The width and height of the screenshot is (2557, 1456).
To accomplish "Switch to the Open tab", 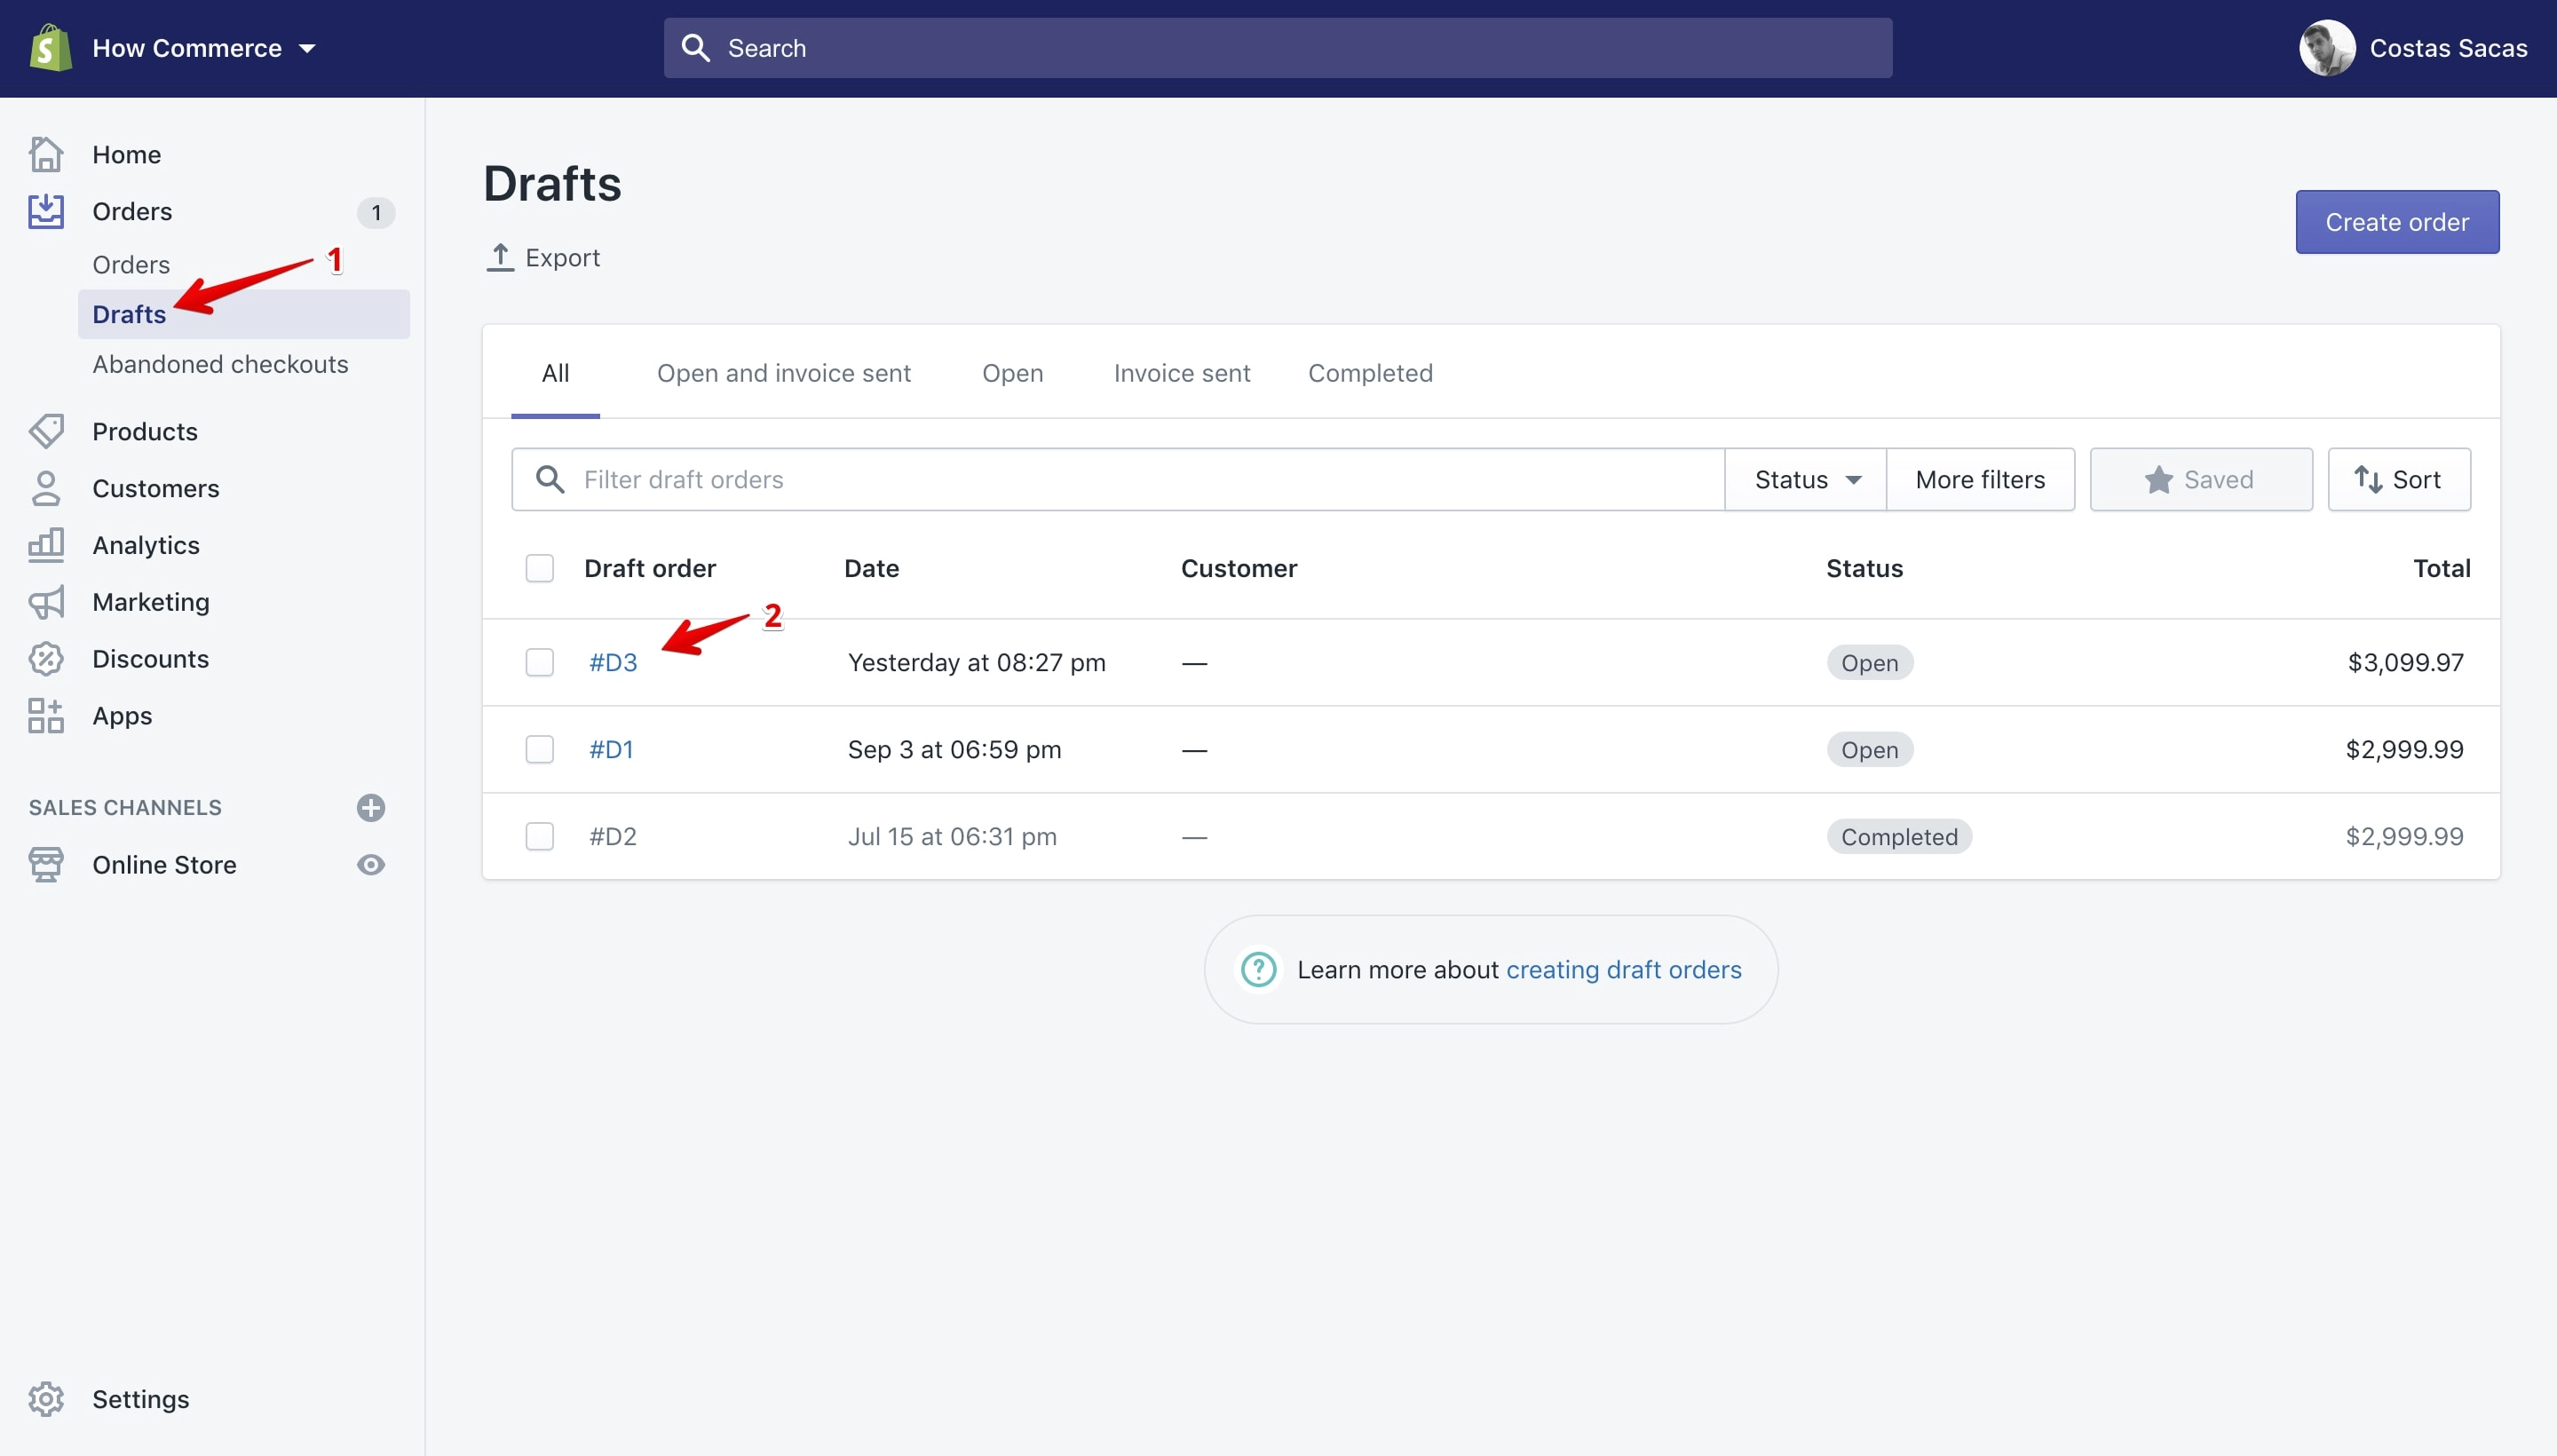I will point(1012,373).
